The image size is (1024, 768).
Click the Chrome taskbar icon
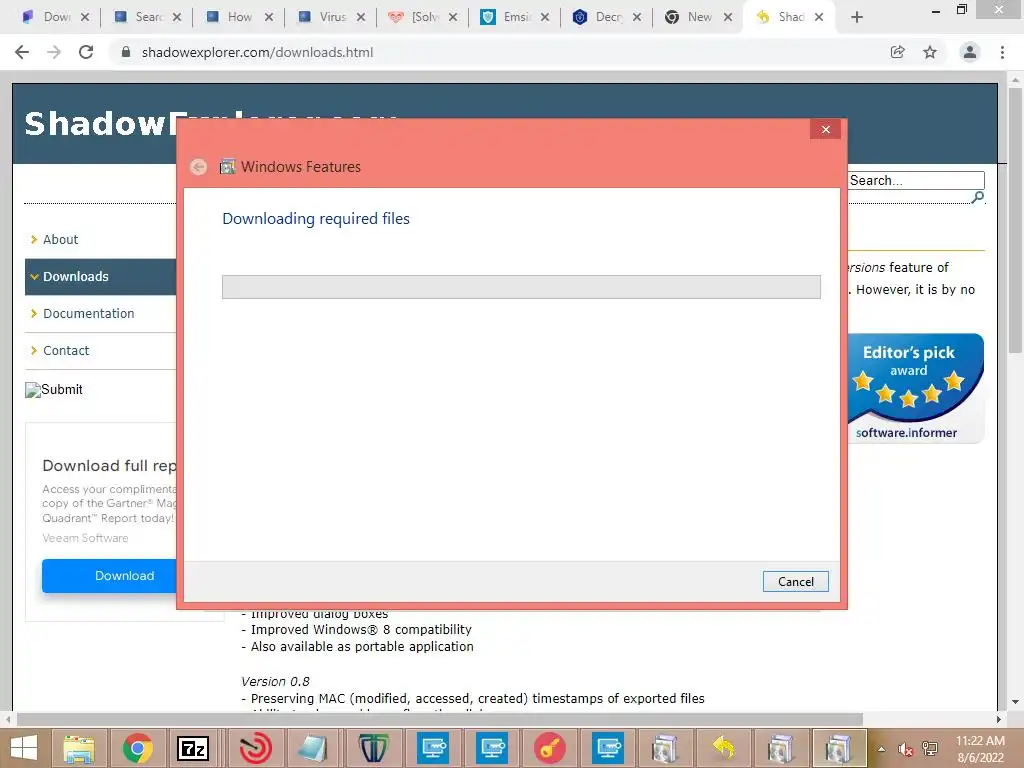coord(137,748)
